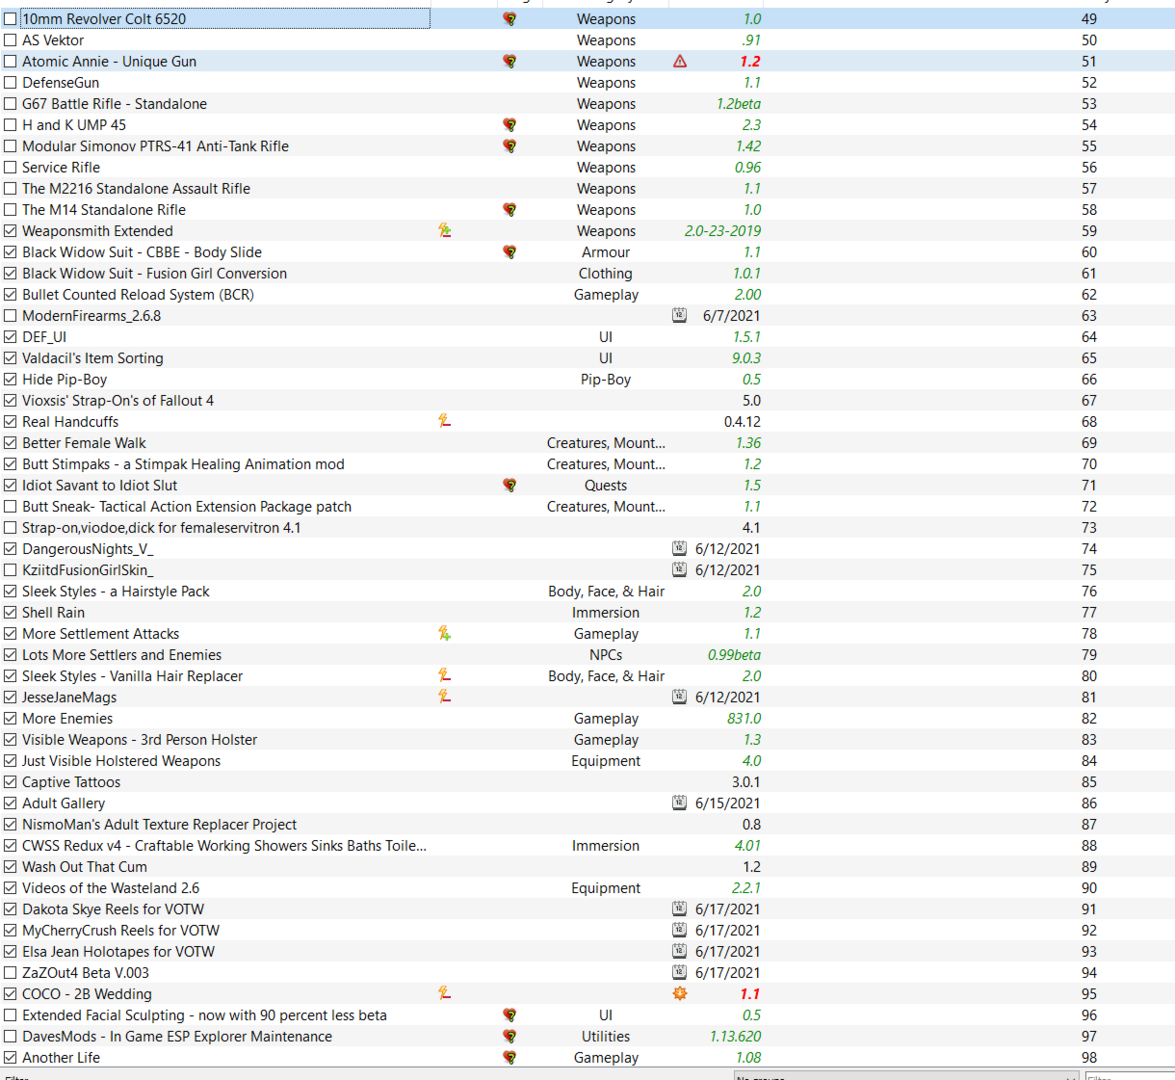This screenshot has height=1080, width=1175.
Task: Click the heart flag on H and K UMP 45 row
Action: coord(510,125)
